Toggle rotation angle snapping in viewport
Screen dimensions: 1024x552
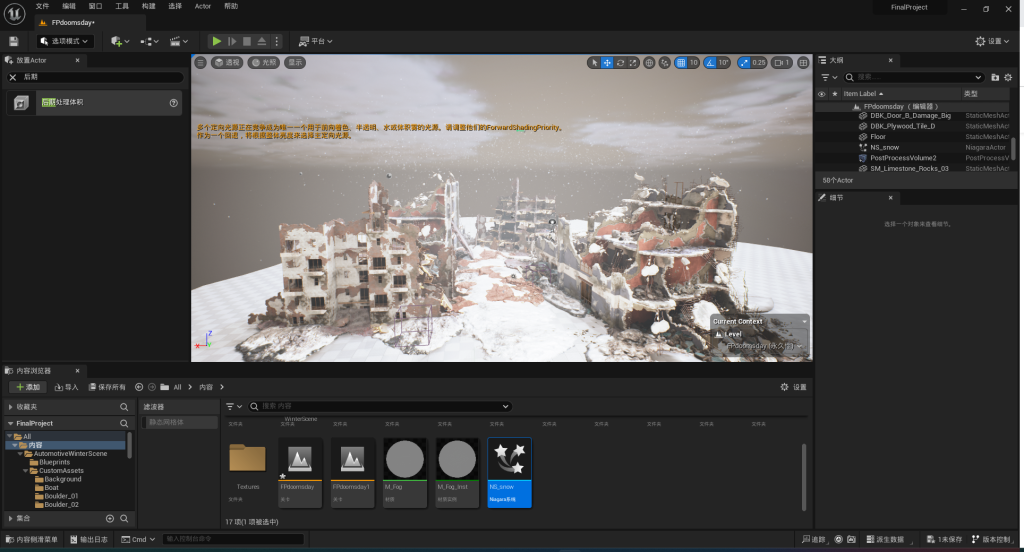click(x=712, y=62)
